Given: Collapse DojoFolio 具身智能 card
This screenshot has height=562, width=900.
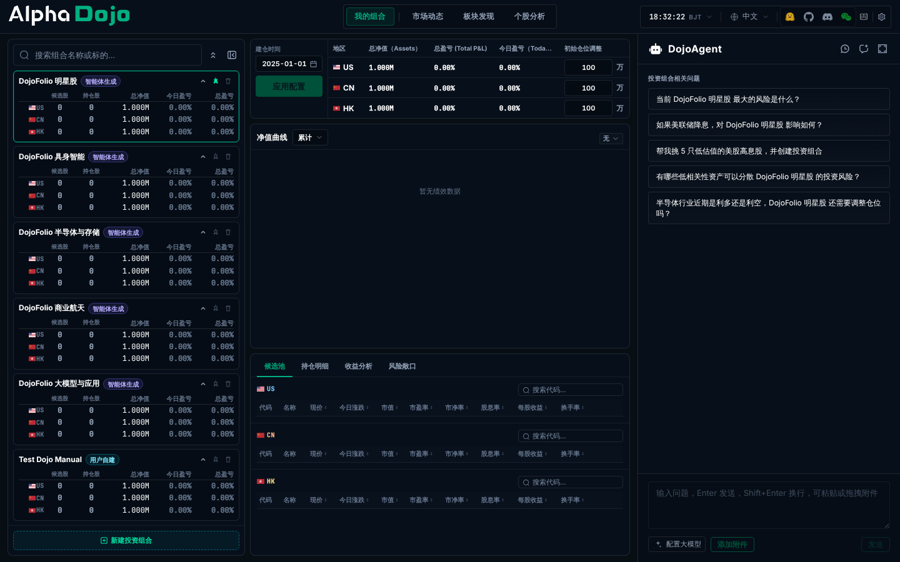Looking at the screenshot, I should (x=203, y=157).
